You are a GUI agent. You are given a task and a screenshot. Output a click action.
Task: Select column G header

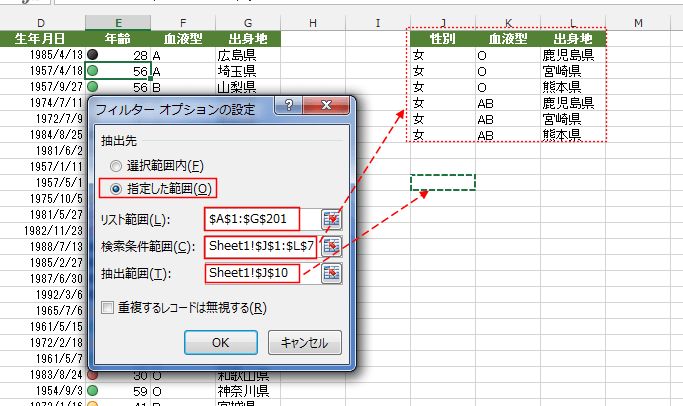248,23
